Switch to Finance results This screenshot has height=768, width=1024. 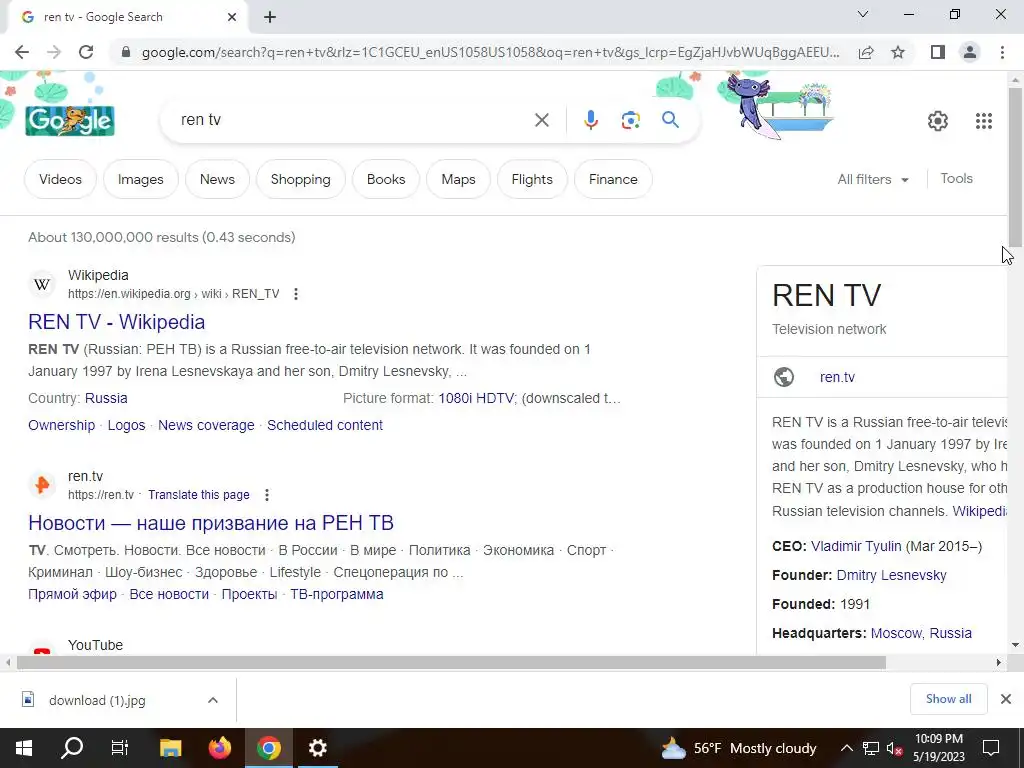pos(613,179)
